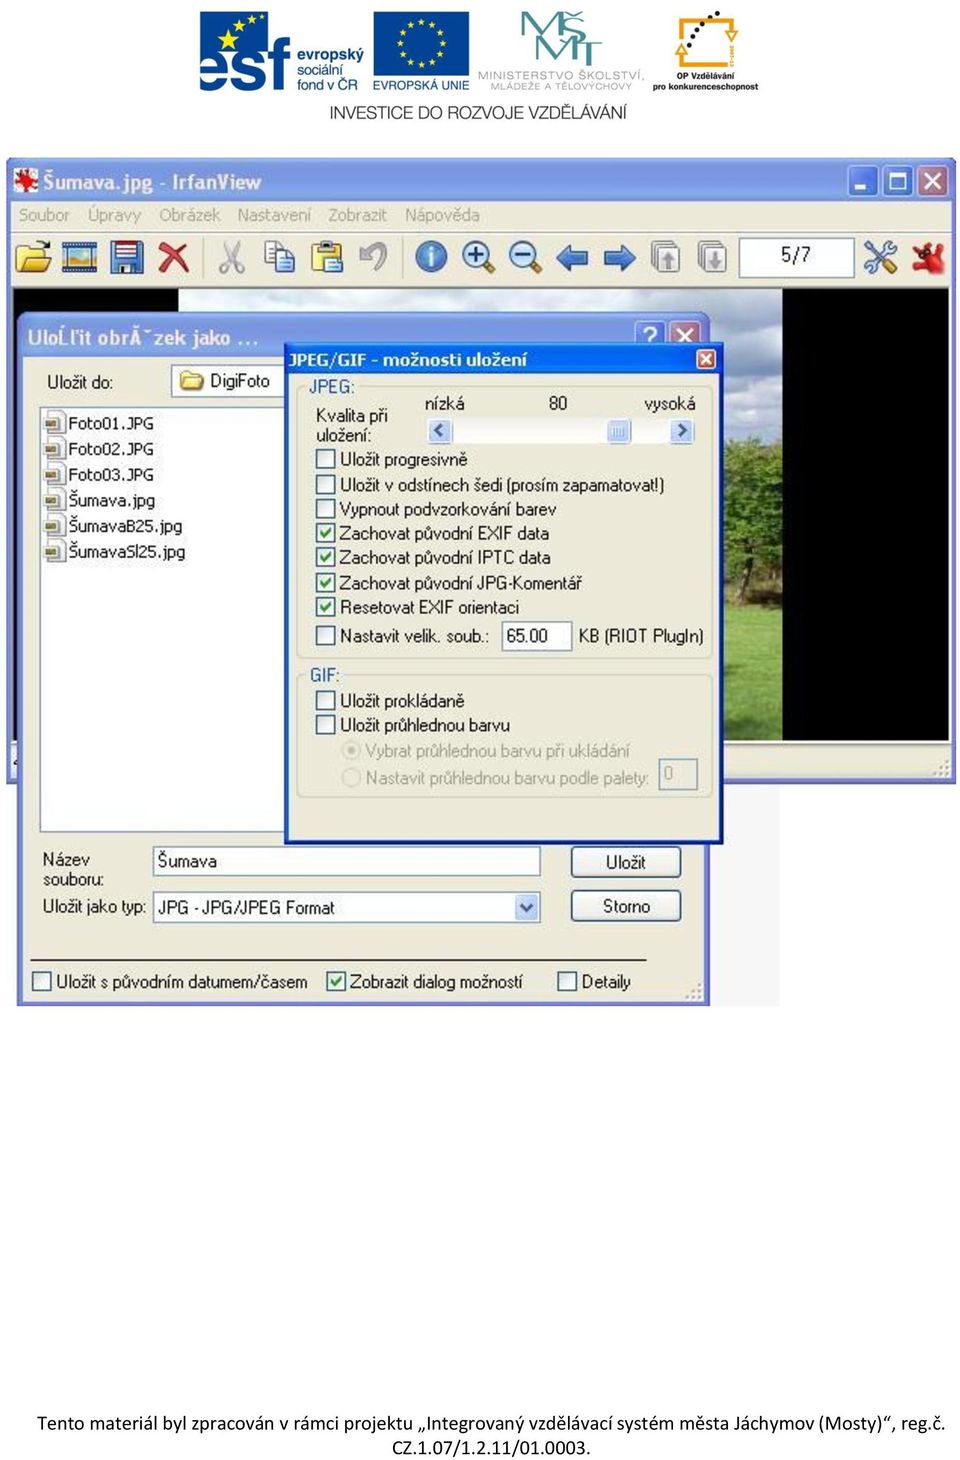Uncheck Zobrazit dialog možností
The width and height of the screenshot is (960, 1460).
click(336, 982)
